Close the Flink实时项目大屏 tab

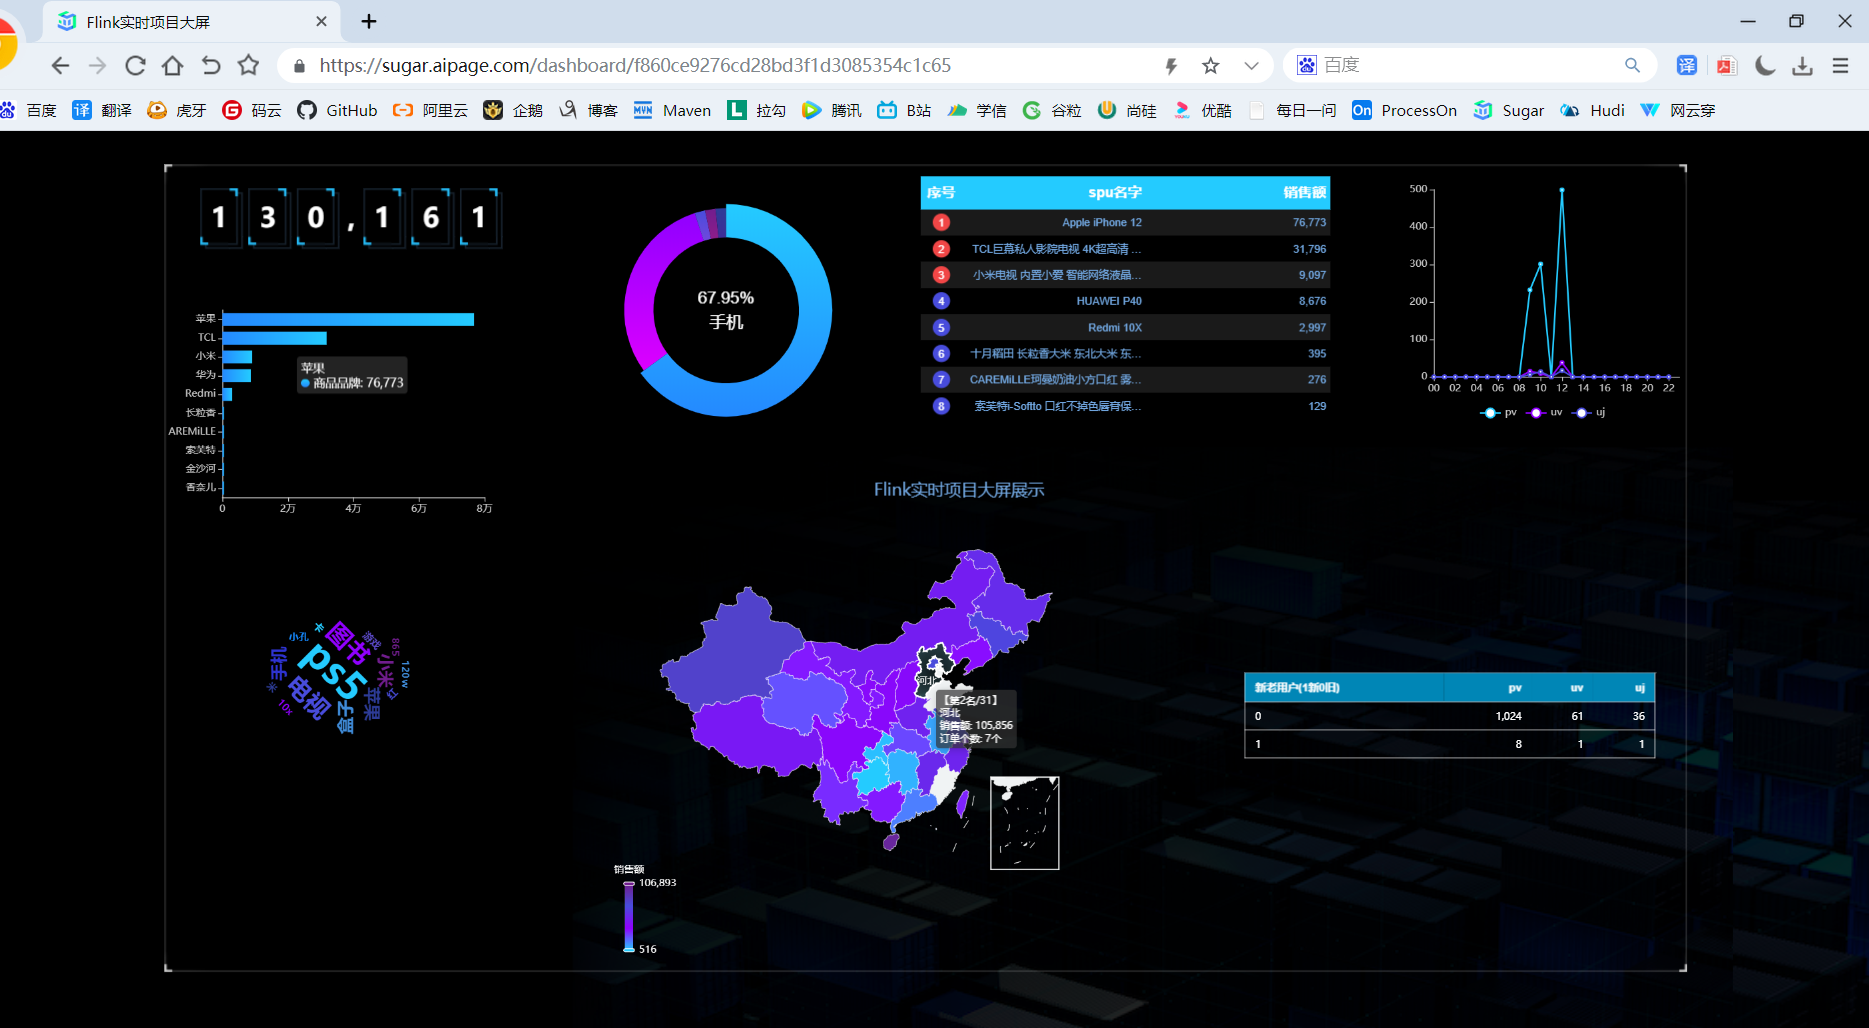tap(321, 22)
